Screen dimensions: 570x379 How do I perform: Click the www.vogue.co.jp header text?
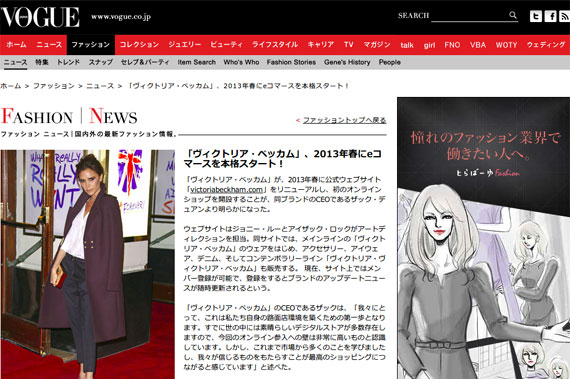[121, 17]
